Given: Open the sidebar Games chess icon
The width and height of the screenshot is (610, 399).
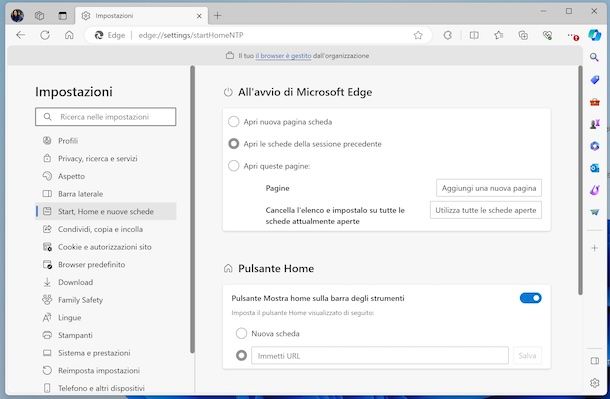Looking at the screenshot, I should click(x=594, y=124).
